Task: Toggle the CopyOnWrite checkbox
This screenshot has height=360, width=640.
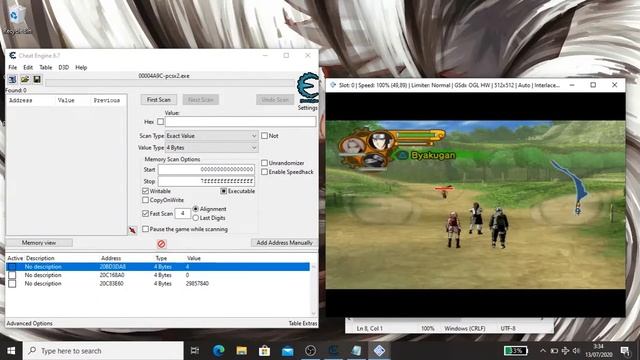Action: tap(145, 200)
